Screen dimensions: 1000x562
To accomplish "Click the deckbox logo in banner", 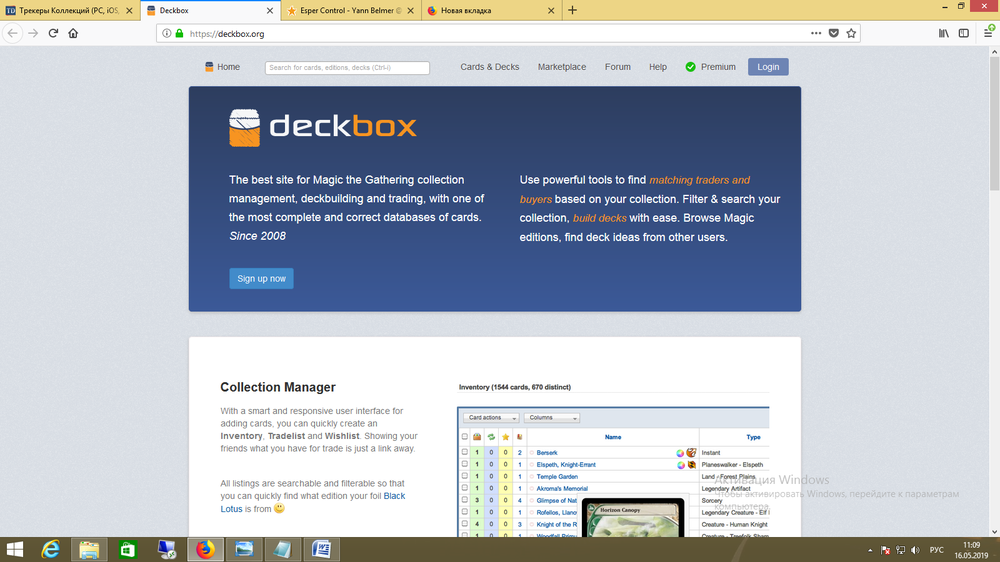I will [323, 128].
